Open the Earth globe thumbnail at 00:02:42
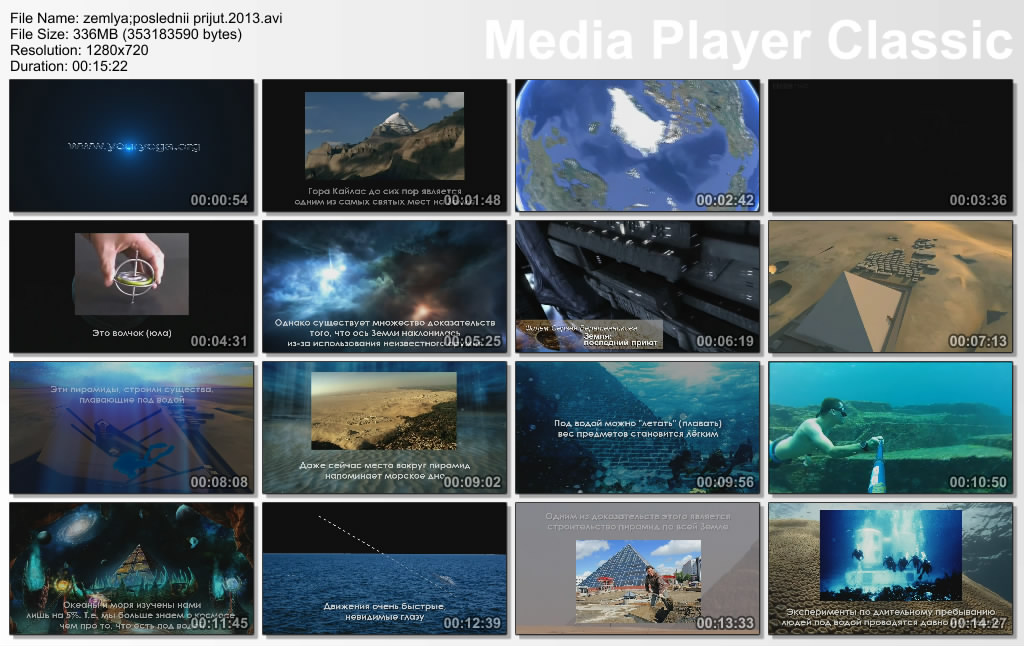The height and width of the screenshot is (646, 1024). tap(637, 146)
